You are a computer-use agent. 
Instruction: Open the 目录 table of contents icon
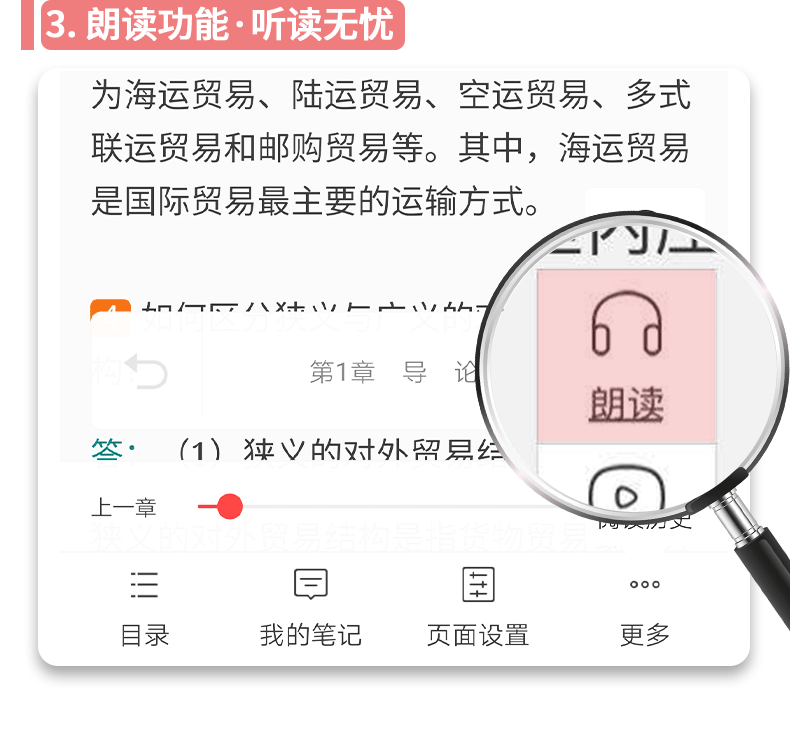(x=145, y=584)
